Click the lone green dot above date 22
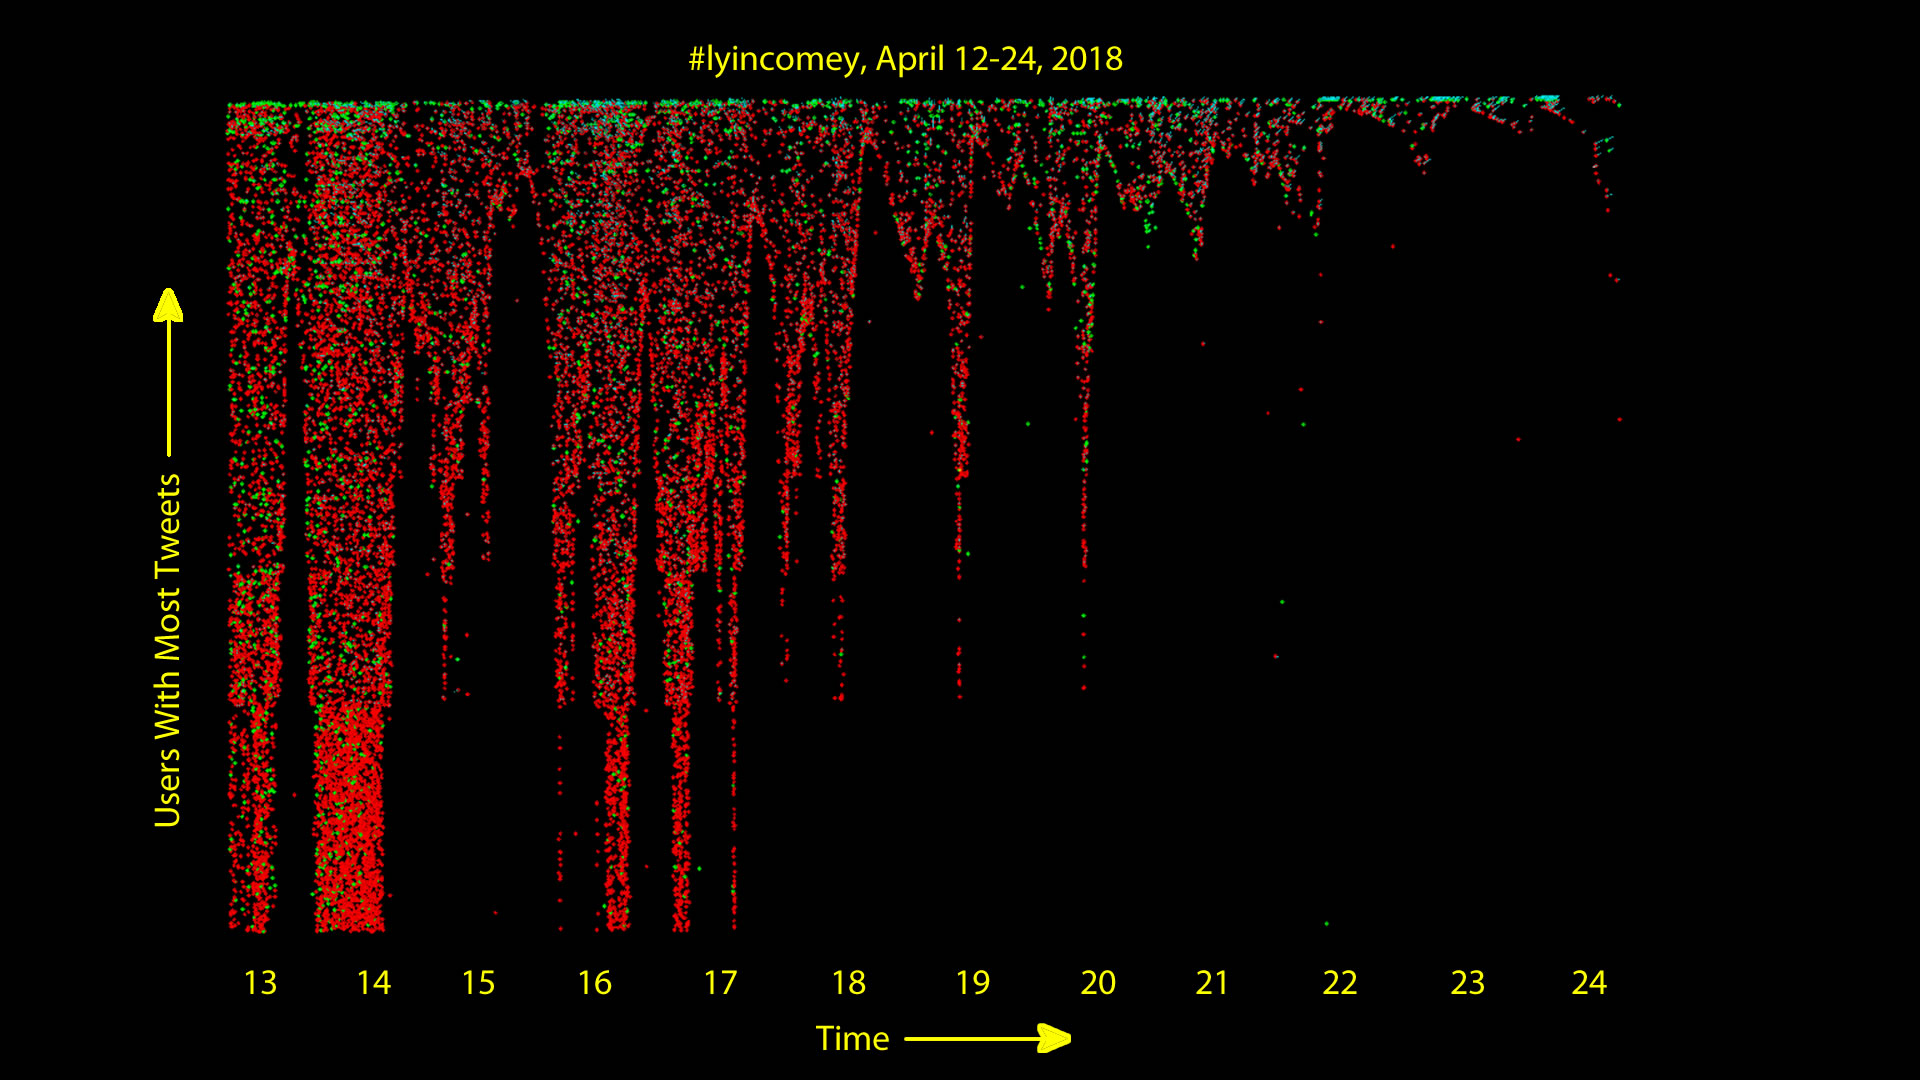Viewport: 1920px width, 1080px height. pyautogui.click(x=1326, y=923)
